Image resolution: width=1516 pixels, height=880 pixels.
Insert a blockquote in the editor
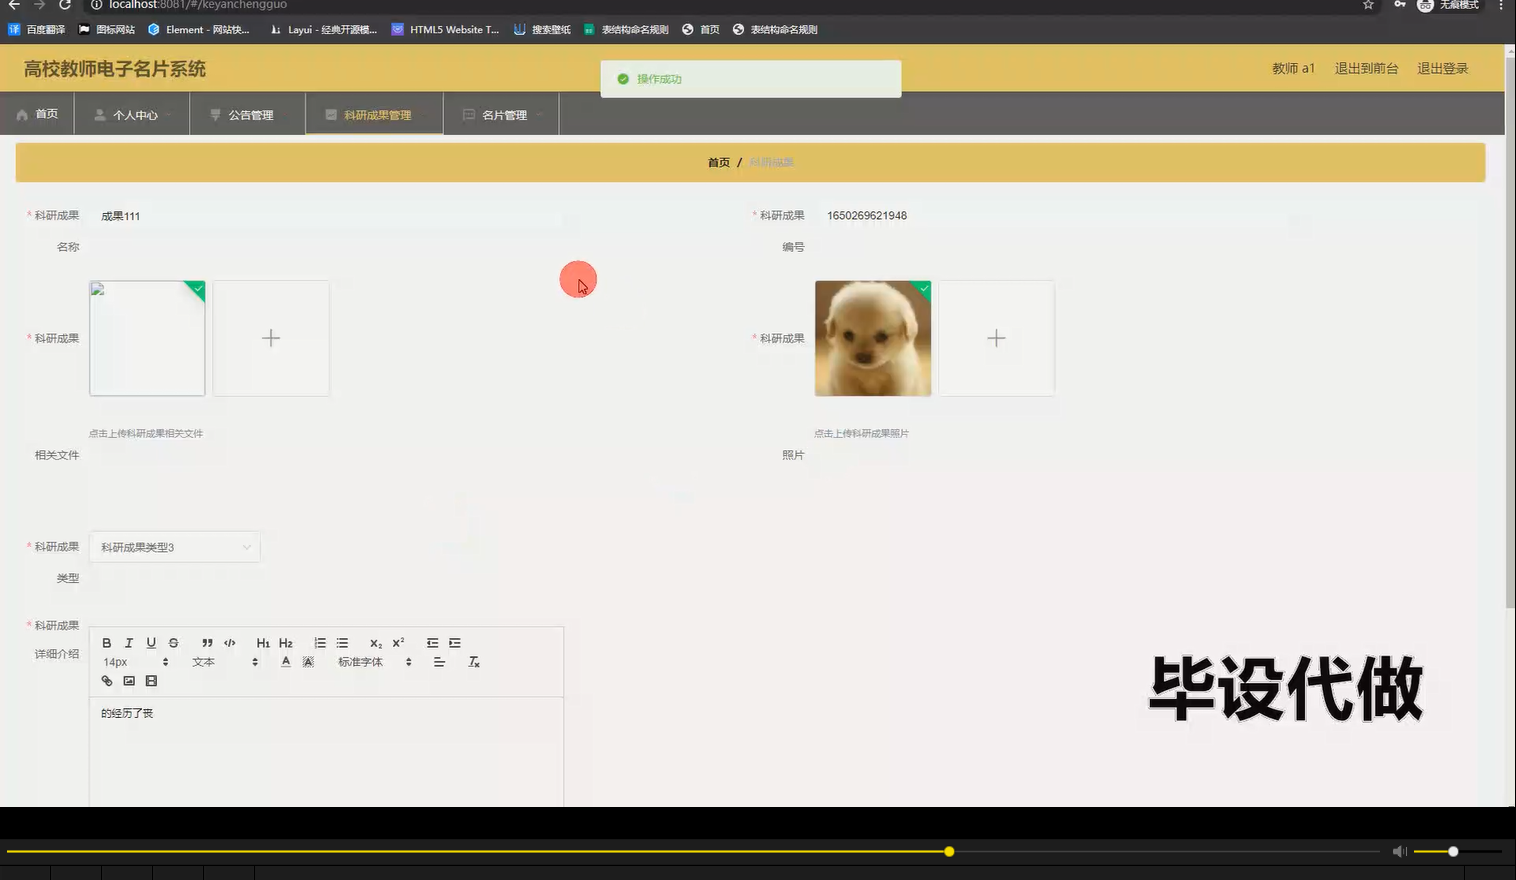pos(207,642)
